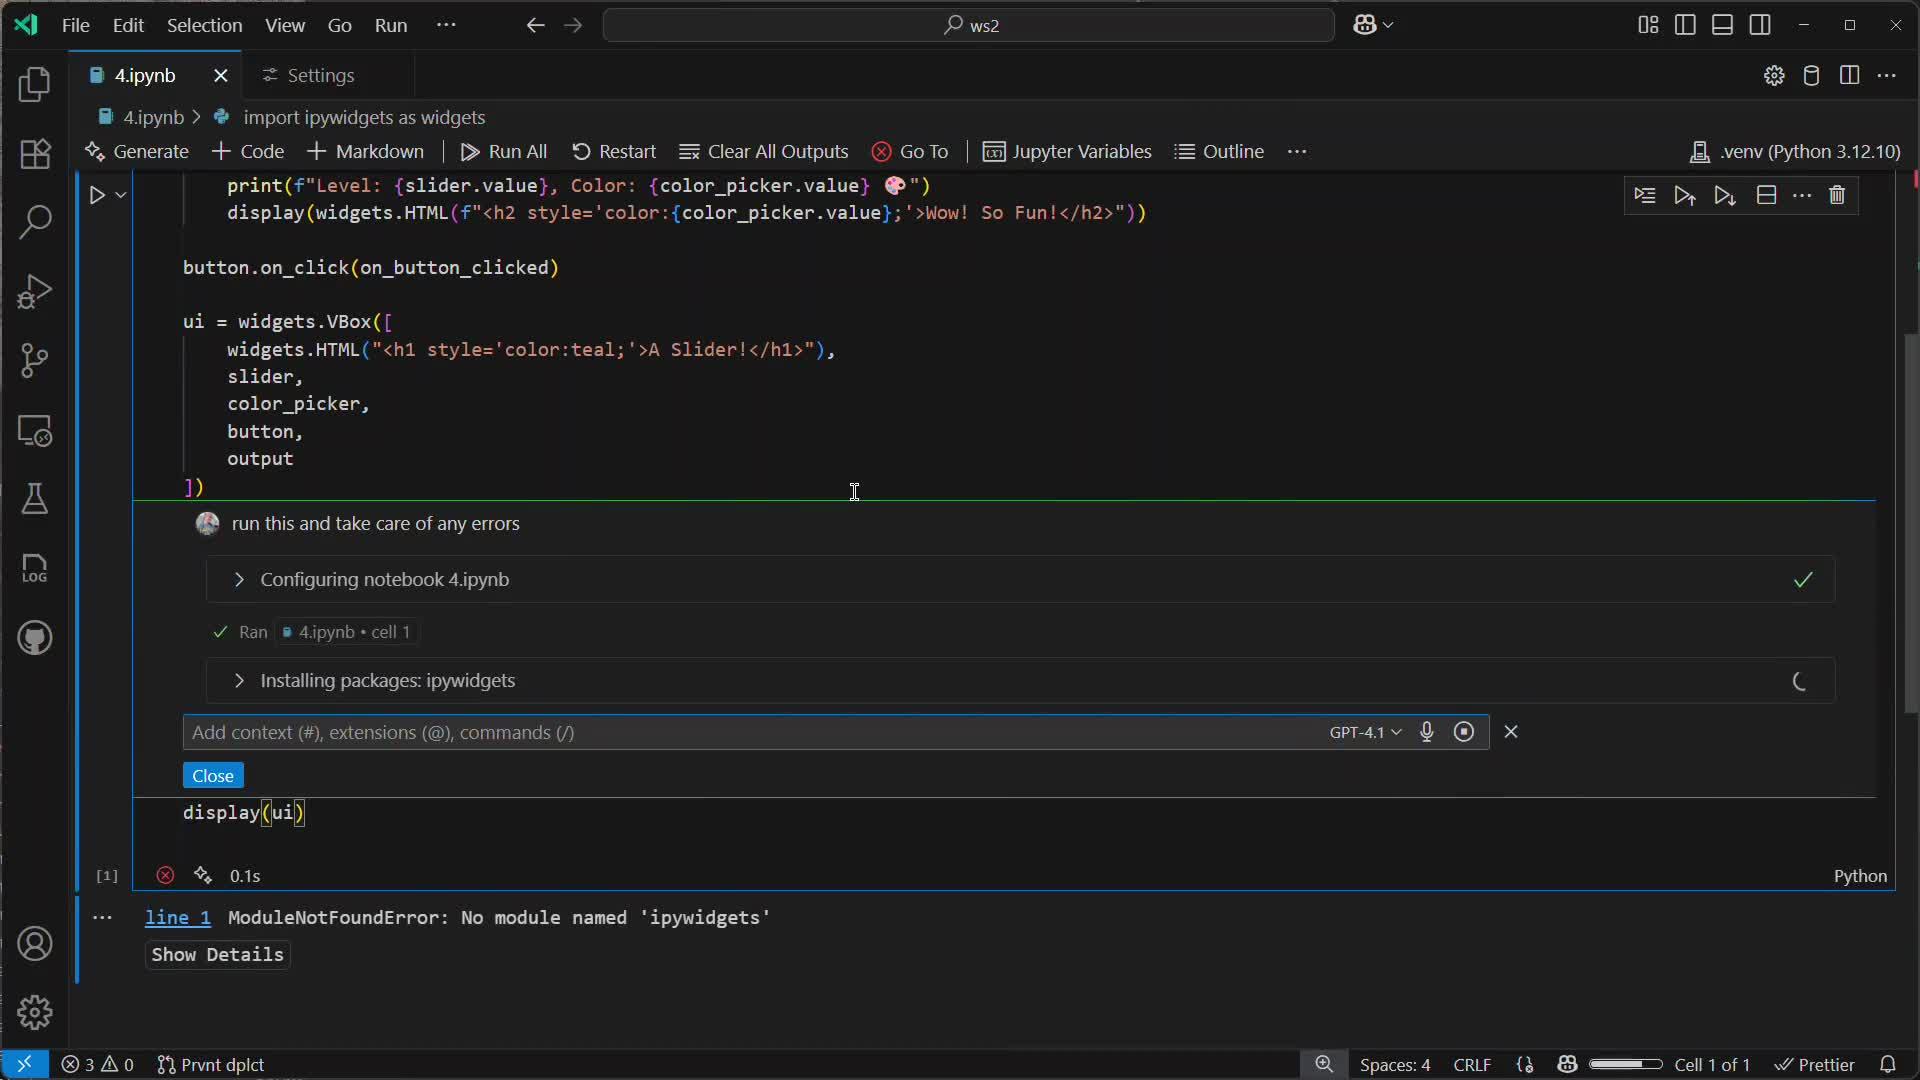1920x1080 pixels.
Task: Open the Jupyter Variables panel
Action: tap(1067, 152)
